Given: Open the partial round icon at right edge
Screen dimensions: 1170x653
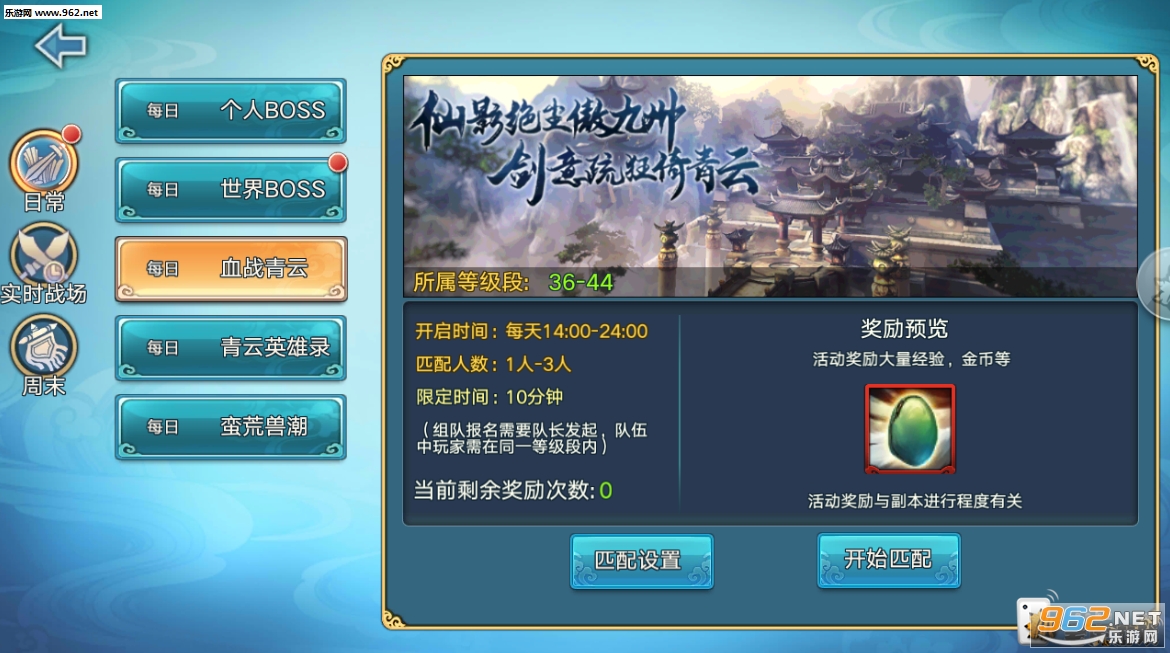Looking at the screenshot, I should coord(1154,284).
